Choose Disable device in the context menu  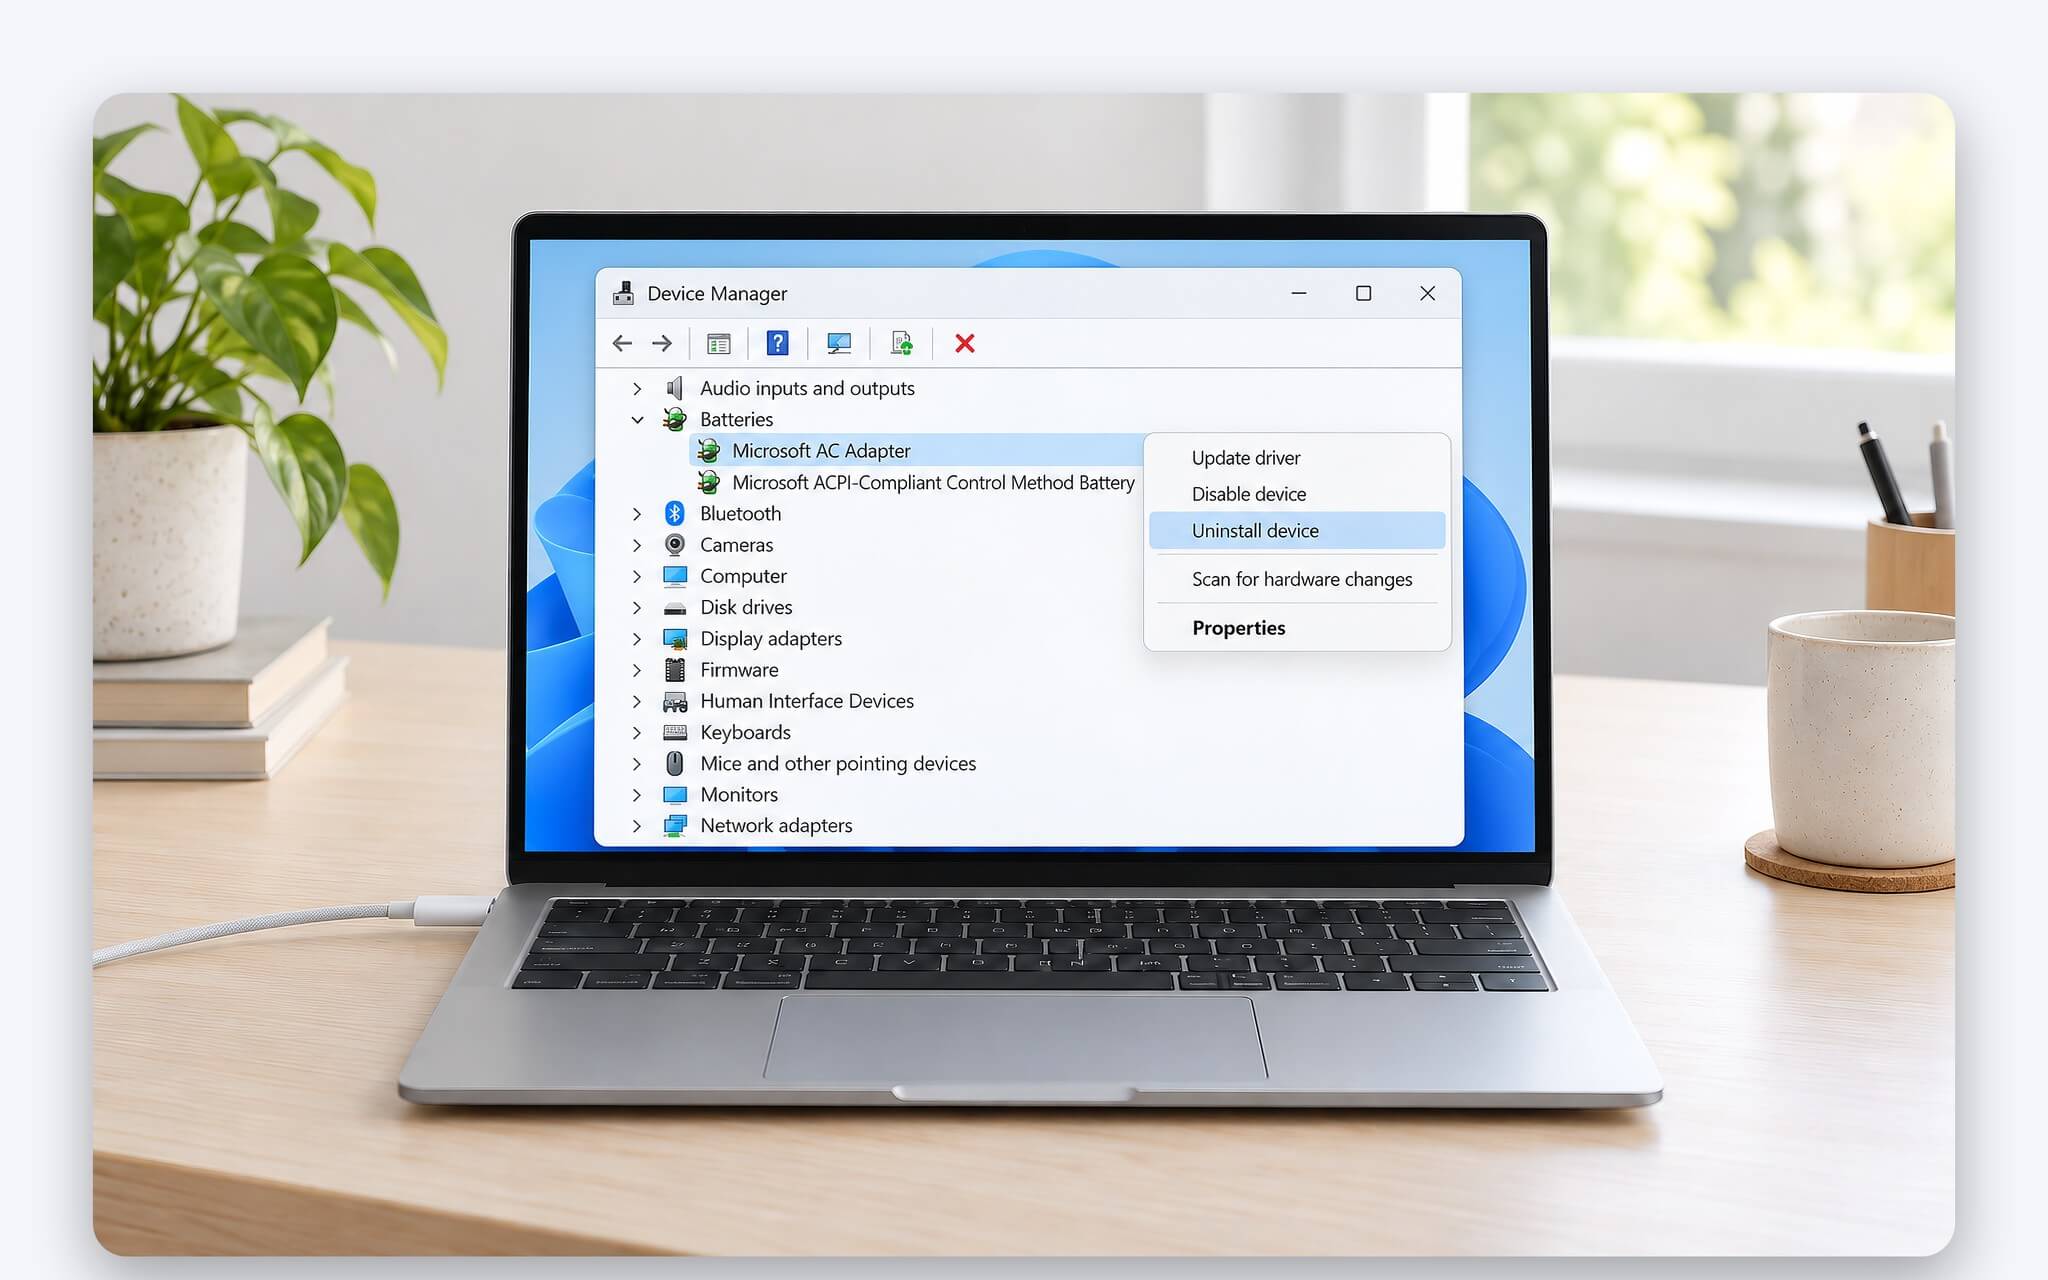1297,494
